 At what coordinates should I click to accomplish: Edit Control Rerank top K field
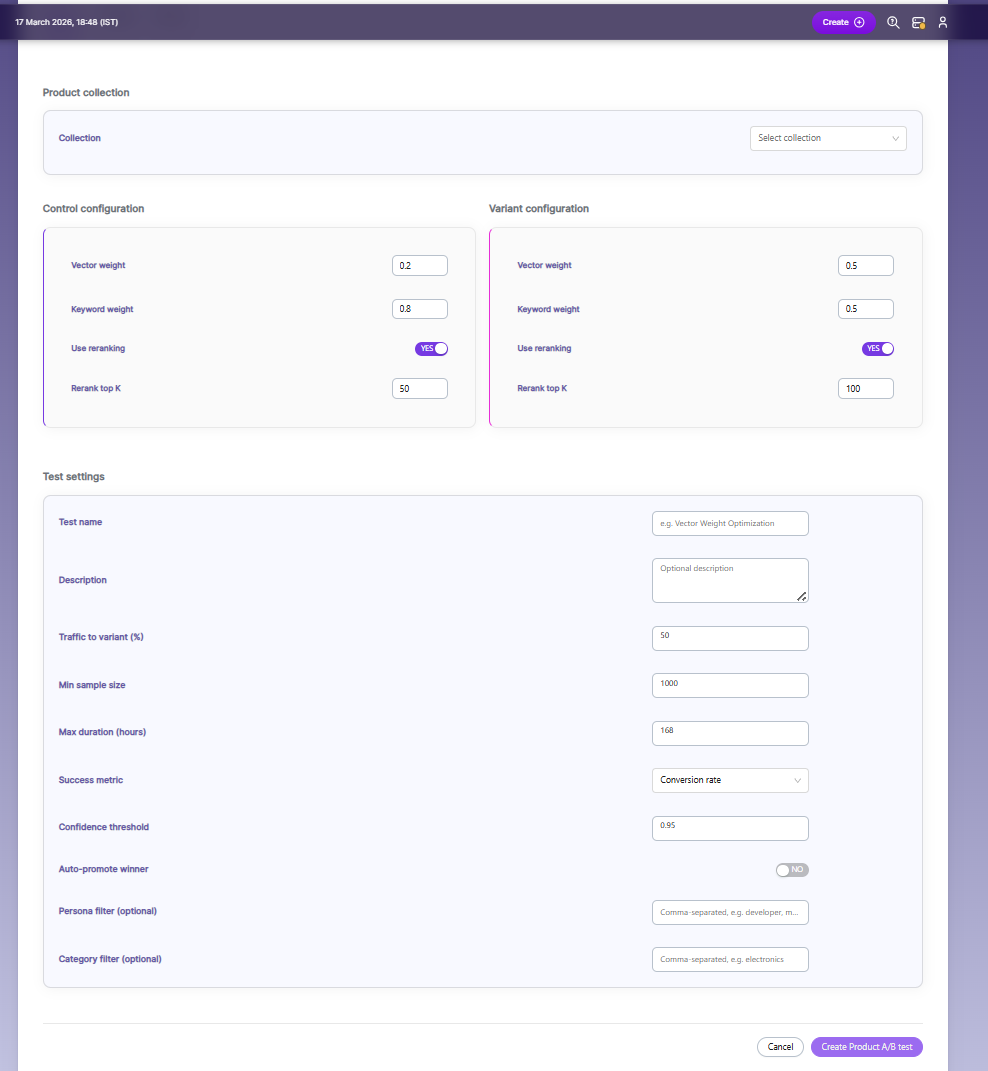tap(420, 389)
